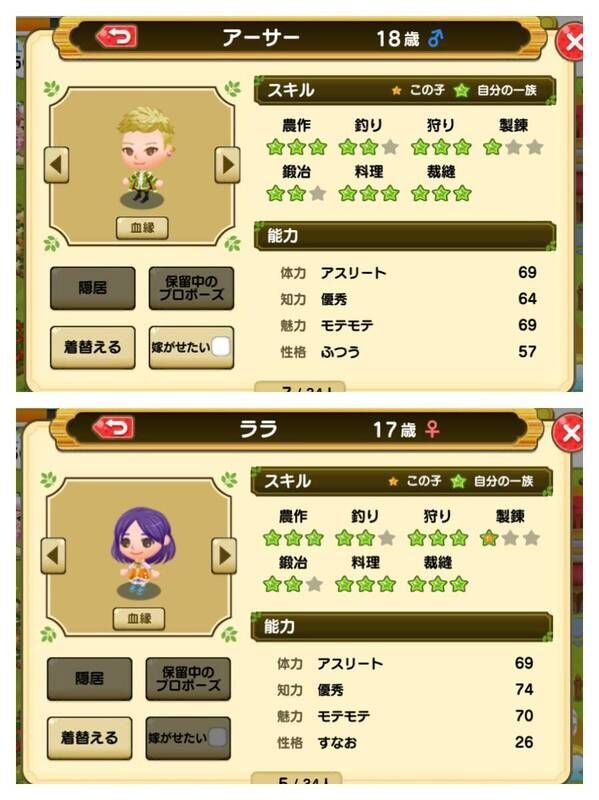Select the page counter tab below アーサー's stats
This screenshot has height=800, width=599.
click(300, 387)
